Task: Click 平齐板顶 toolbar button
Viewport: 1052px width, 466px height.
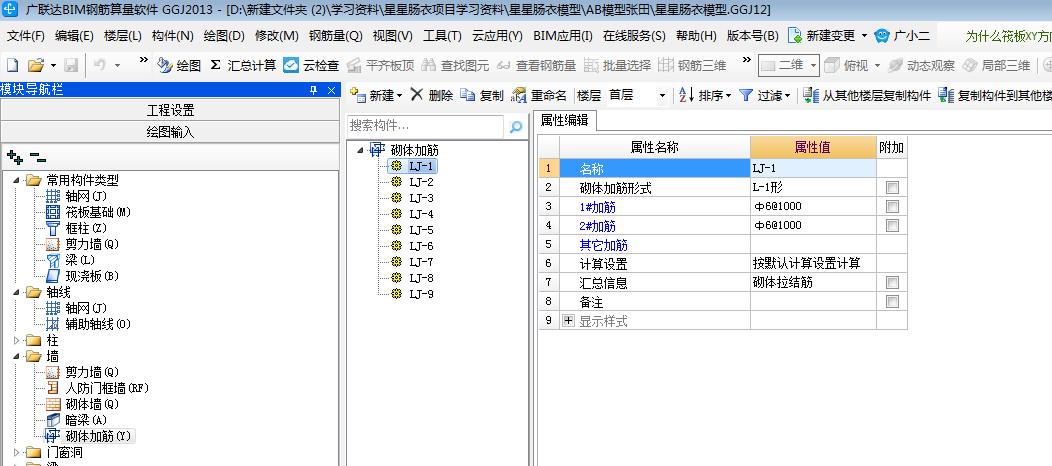Action: (x=381, y=66)
